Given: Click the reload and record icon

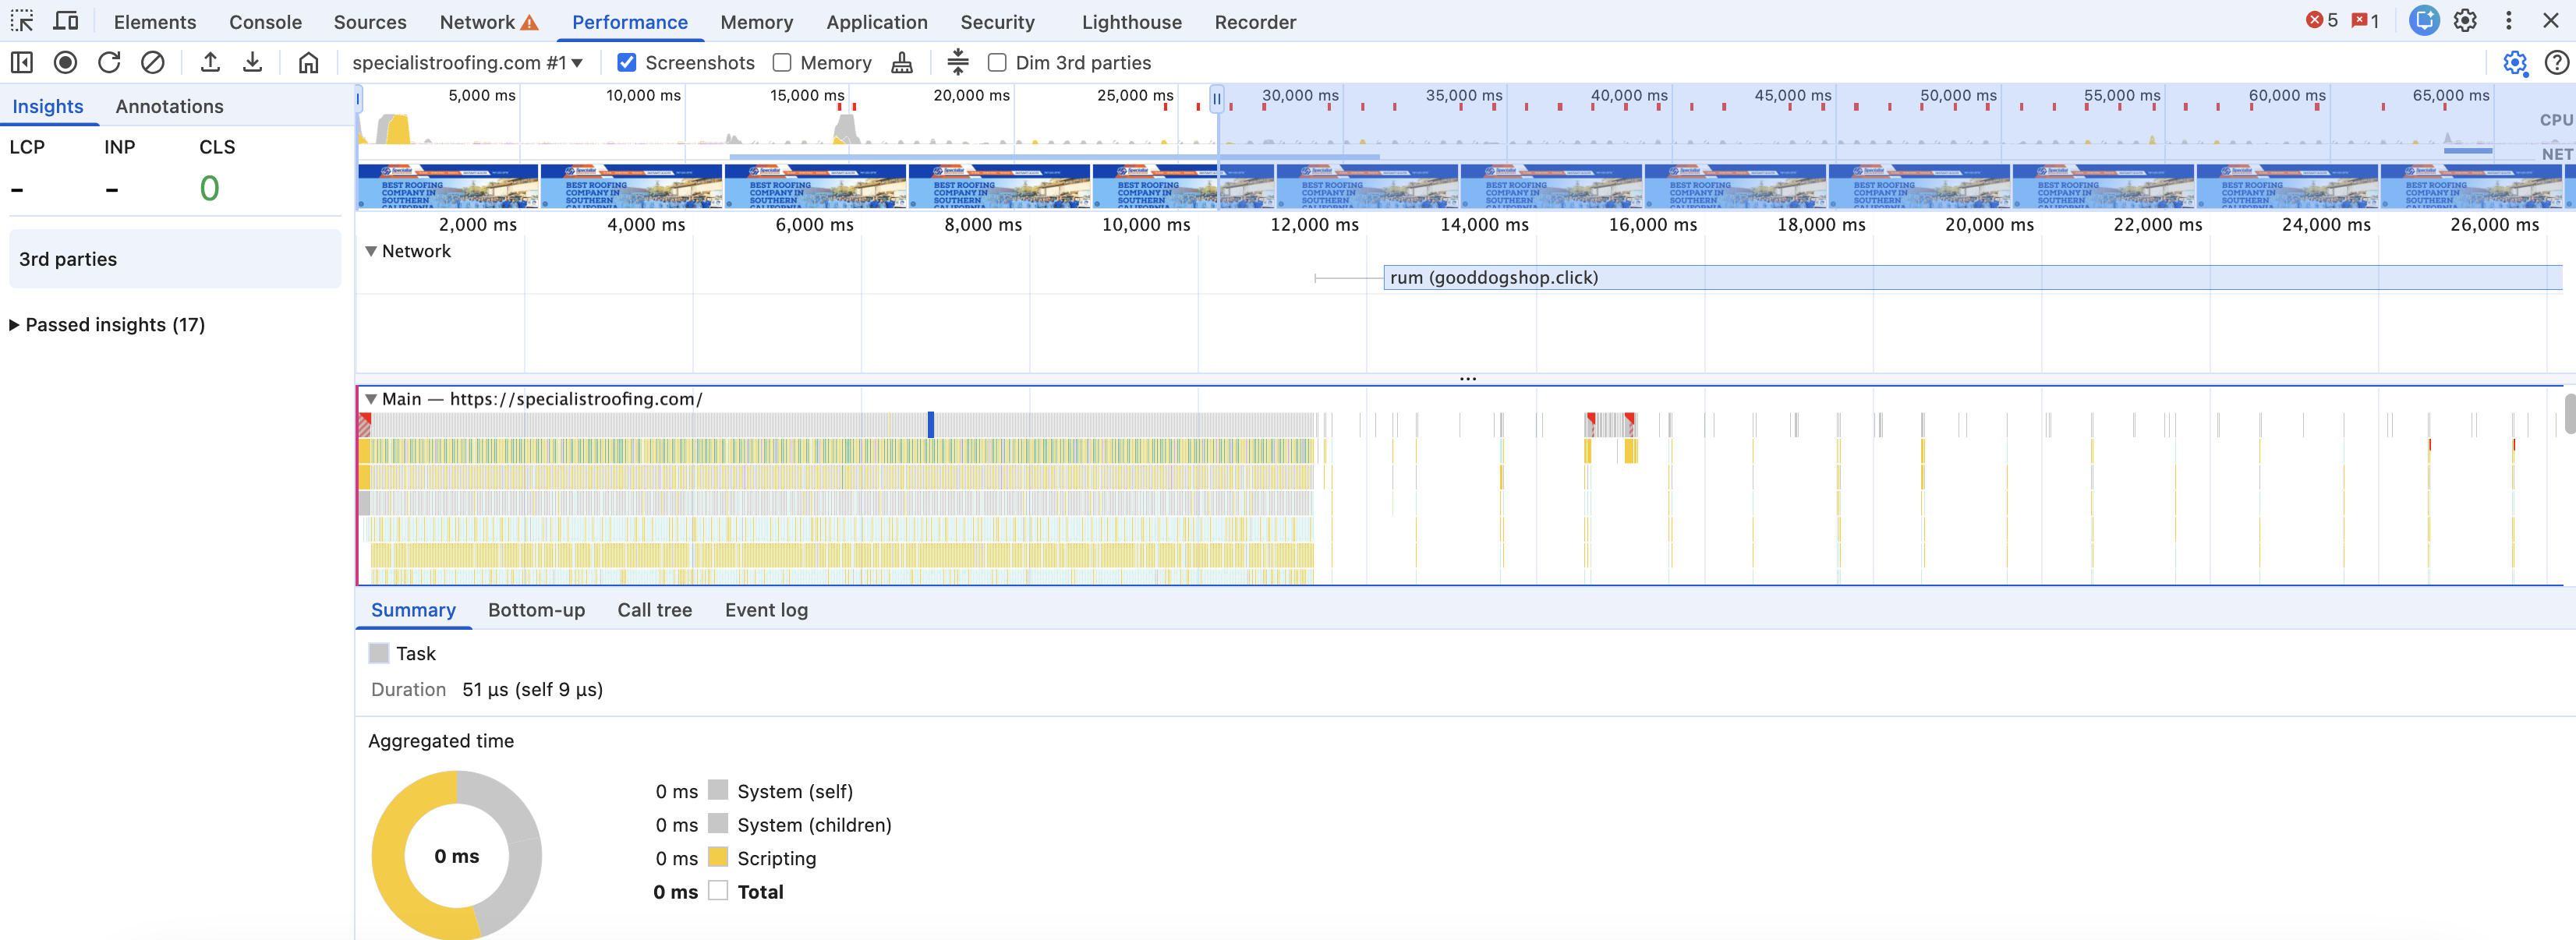Looking at the screenshot, I should click(109, 63).
